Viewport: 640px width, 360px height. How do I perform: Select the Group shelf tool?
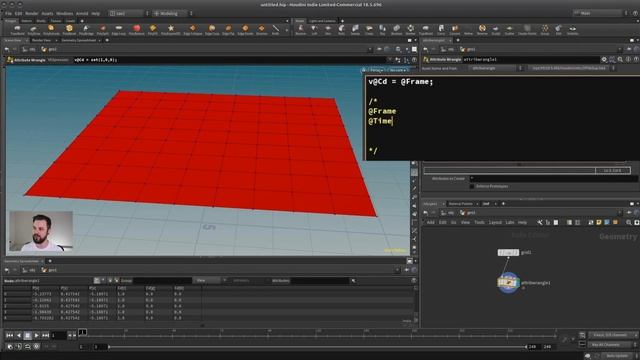coord(545,29)
